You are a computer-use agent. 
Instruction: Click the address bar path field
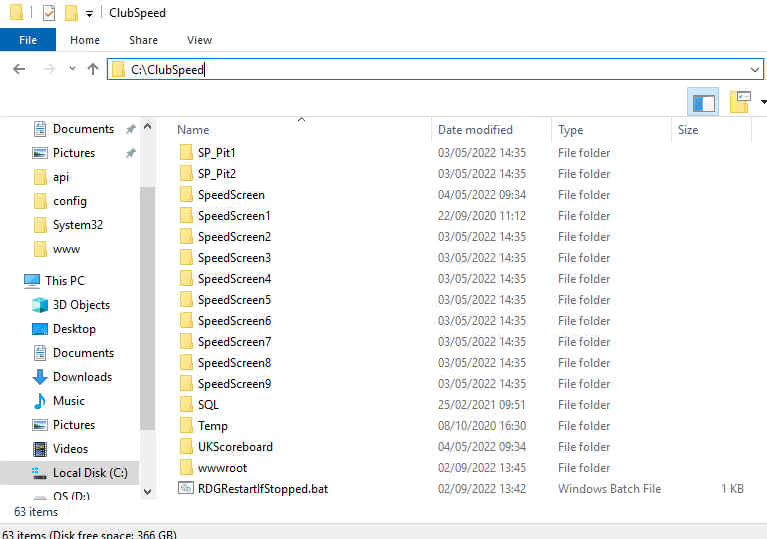pos(434,69)
